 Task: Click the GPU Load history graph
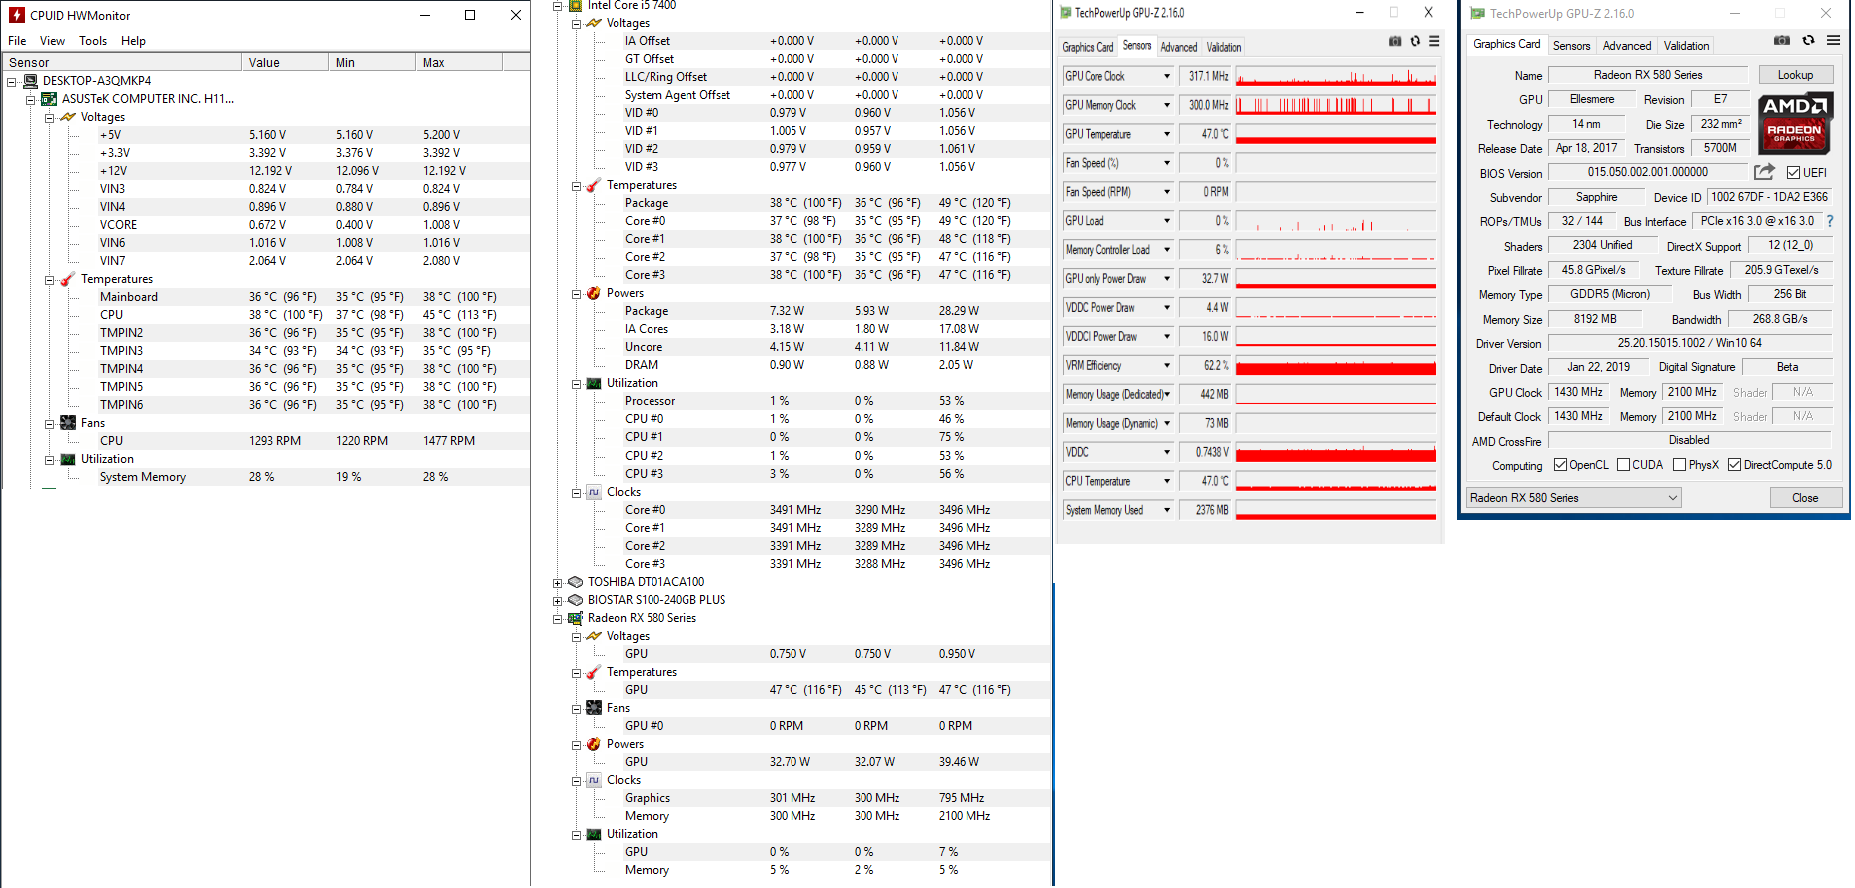(x=1336, y=221)
